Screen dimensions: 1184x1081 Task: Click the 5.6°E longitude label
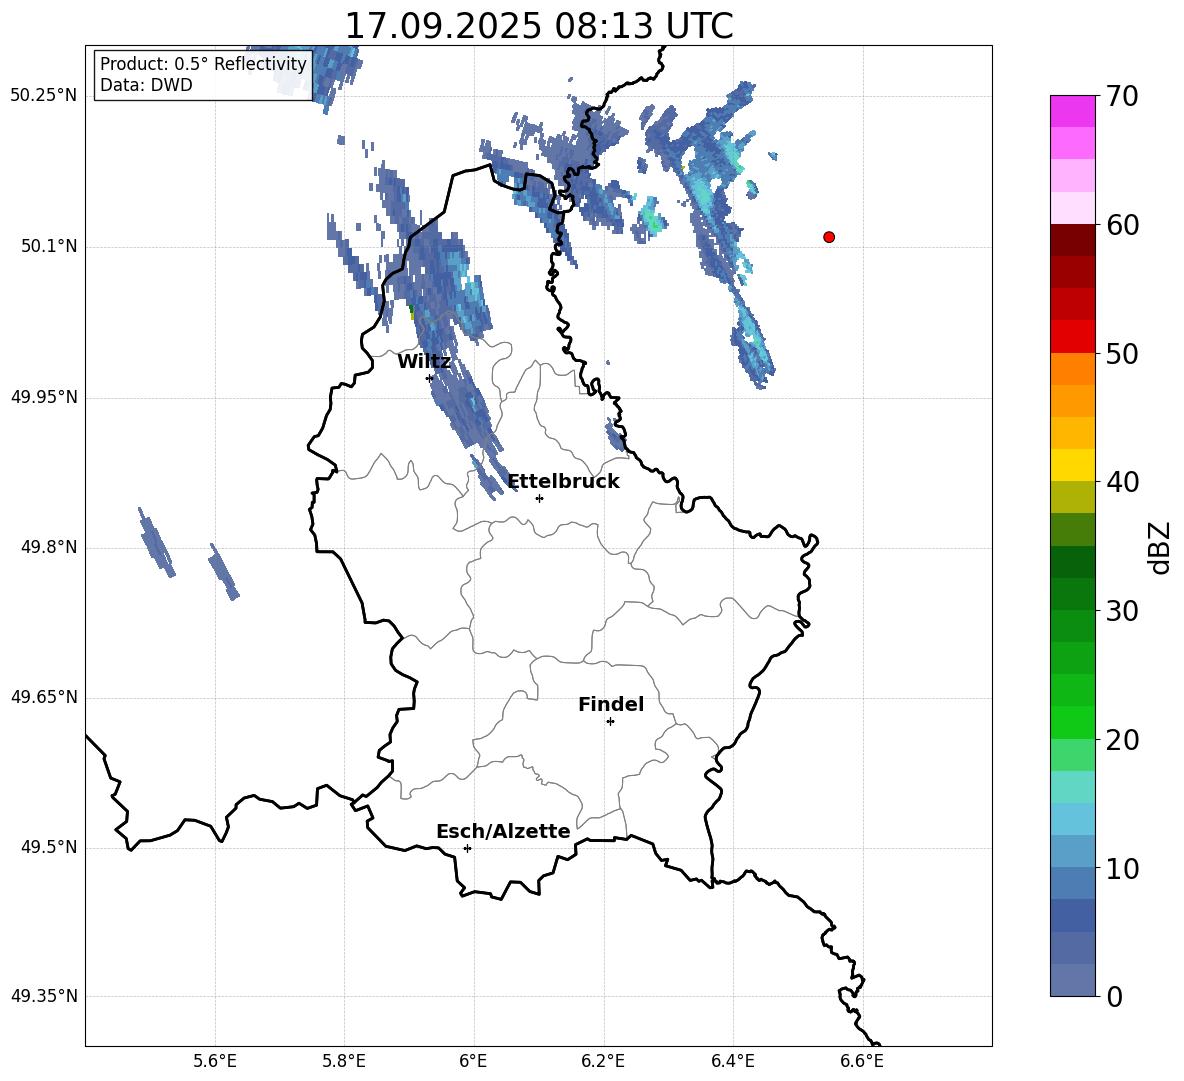click(215, 1061)
